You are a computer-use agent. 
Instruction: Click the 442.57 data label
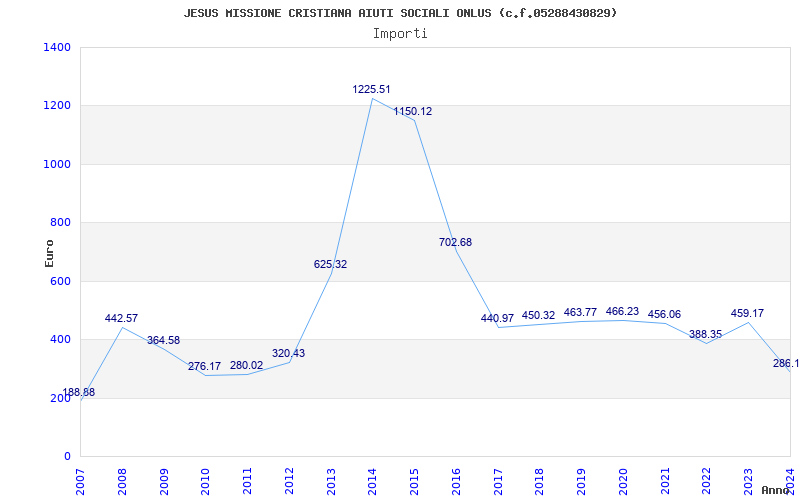click(121, 318)
